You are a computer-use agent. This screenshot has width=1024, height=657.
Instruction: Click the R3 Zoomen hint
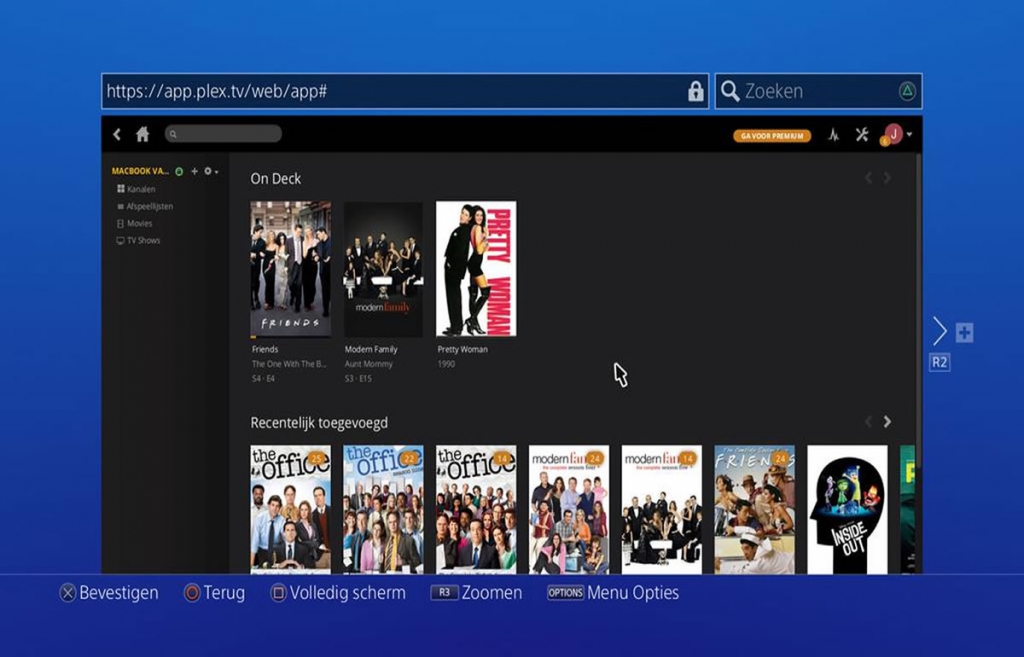pos(476,593)
